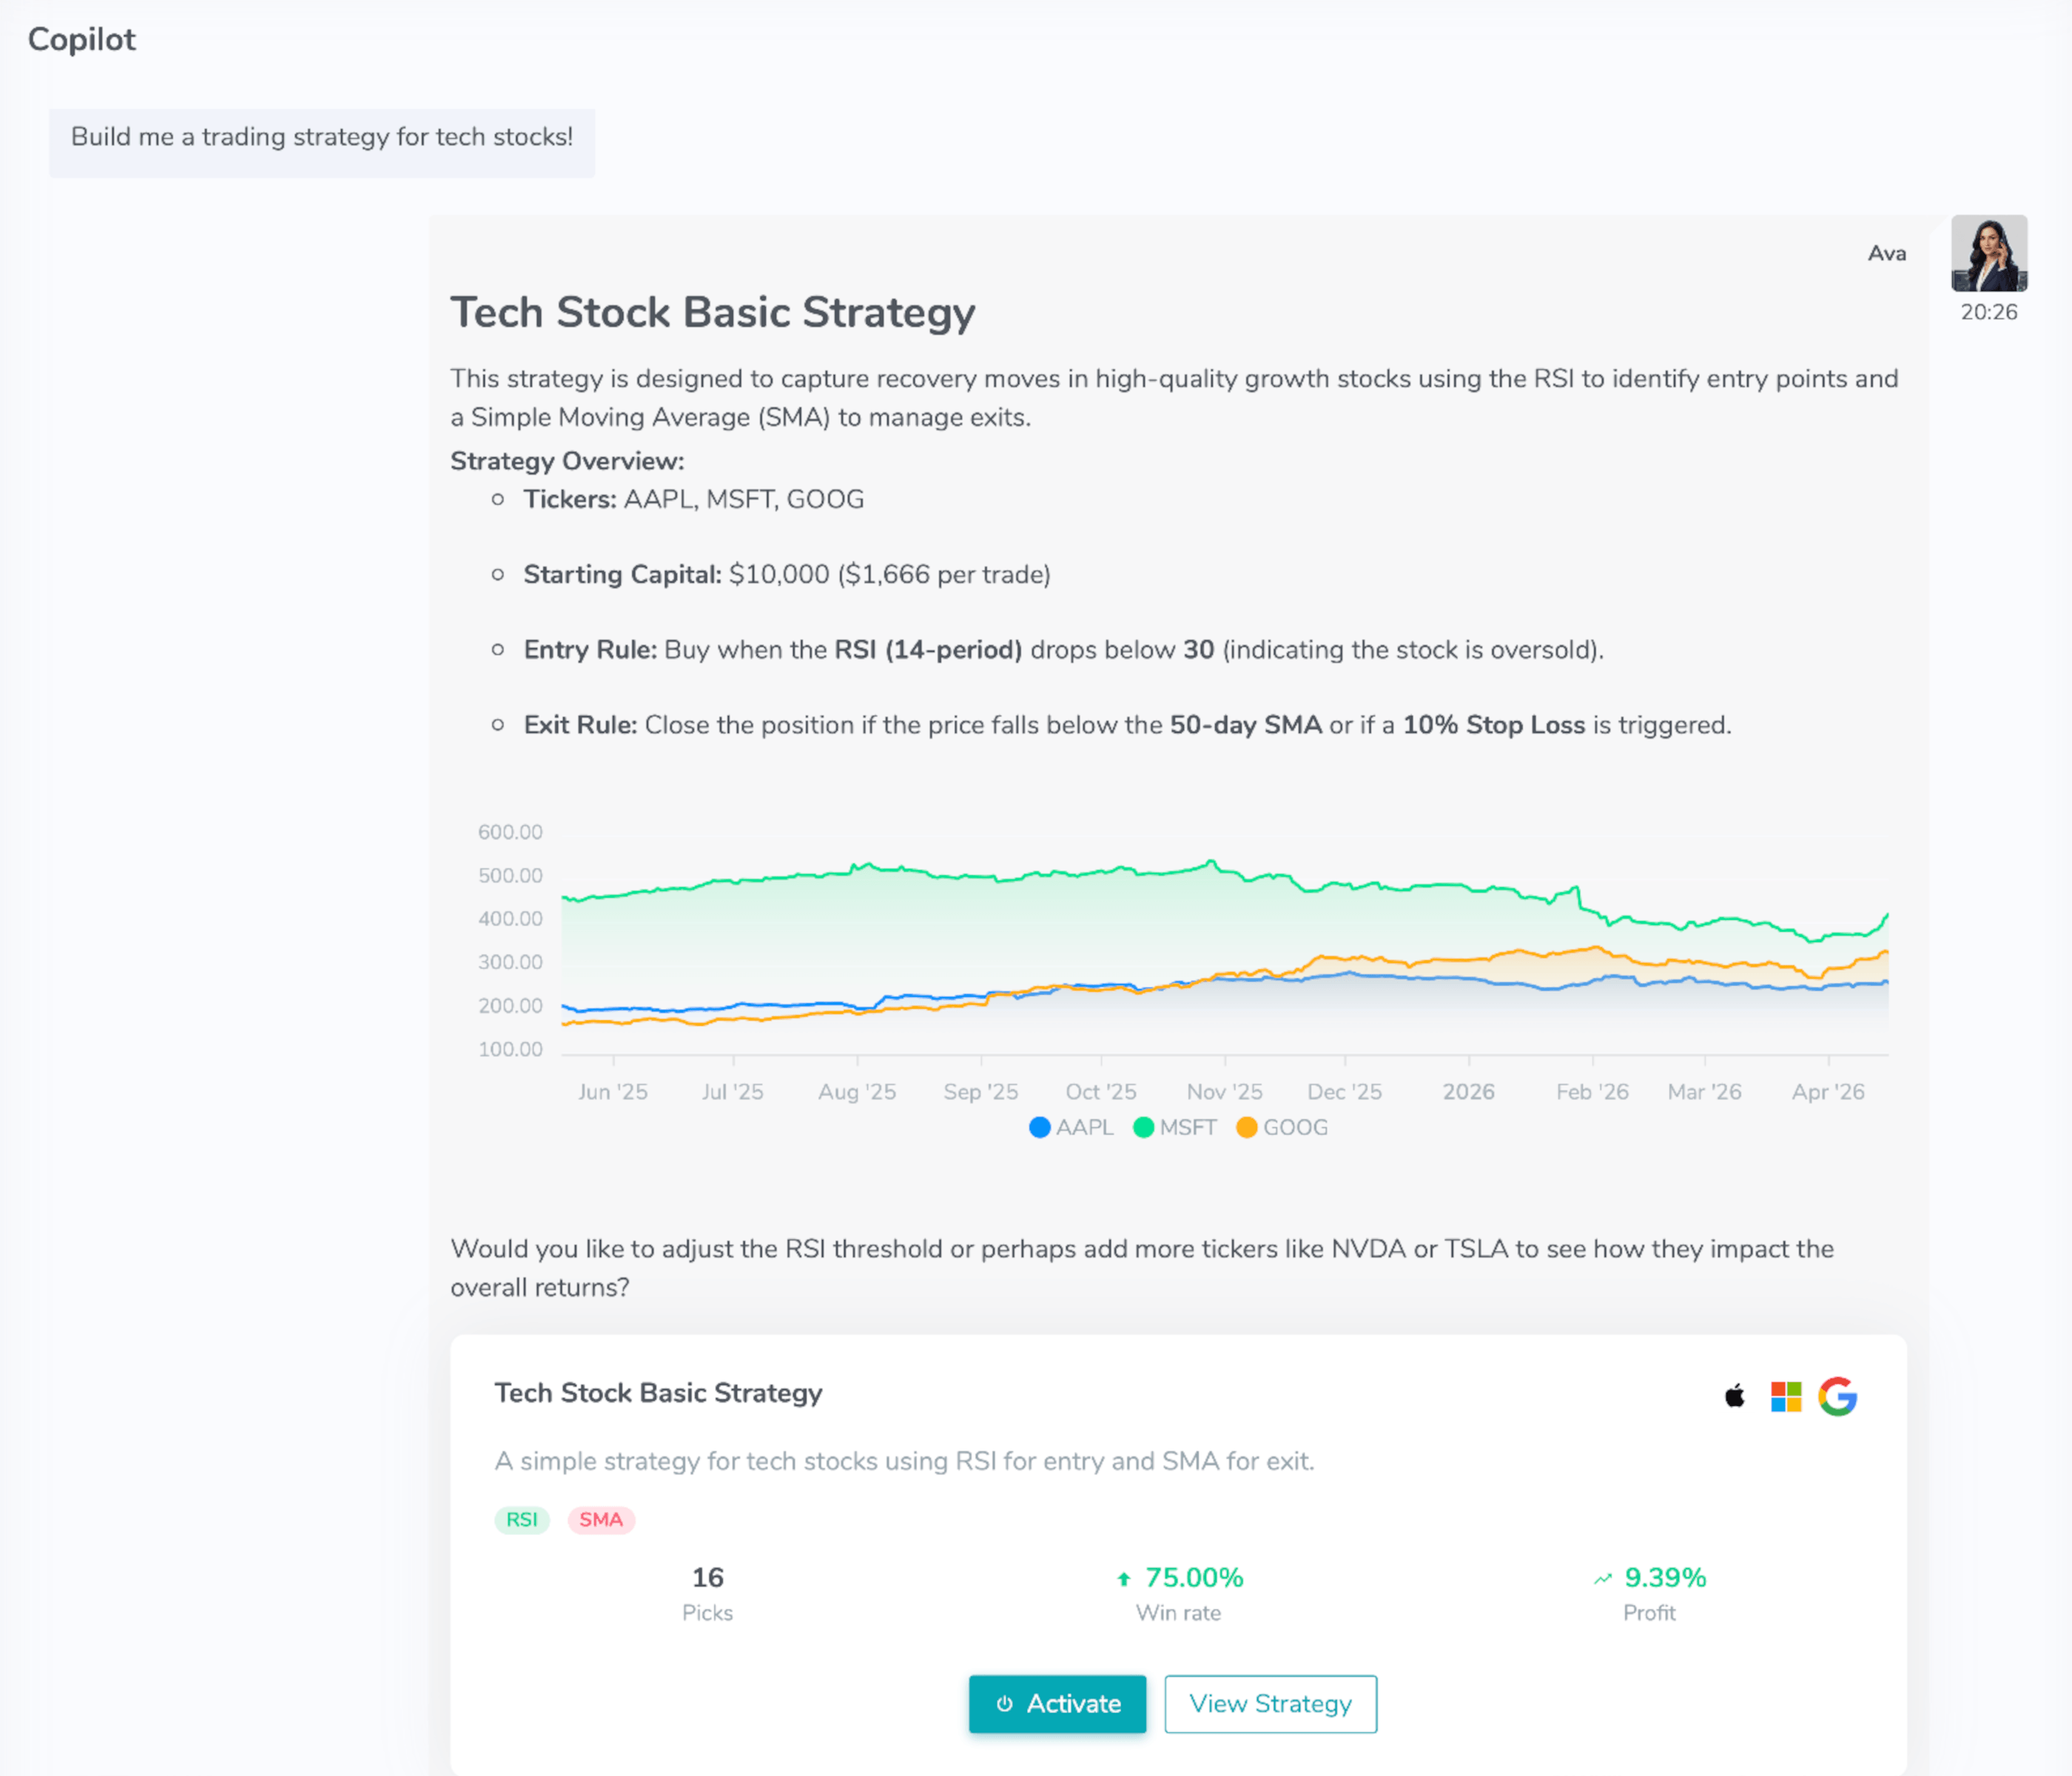The image size is (2072, 1776).
Task: Click the Nov '25 x-axis marker
Action: [1224, 1091]
